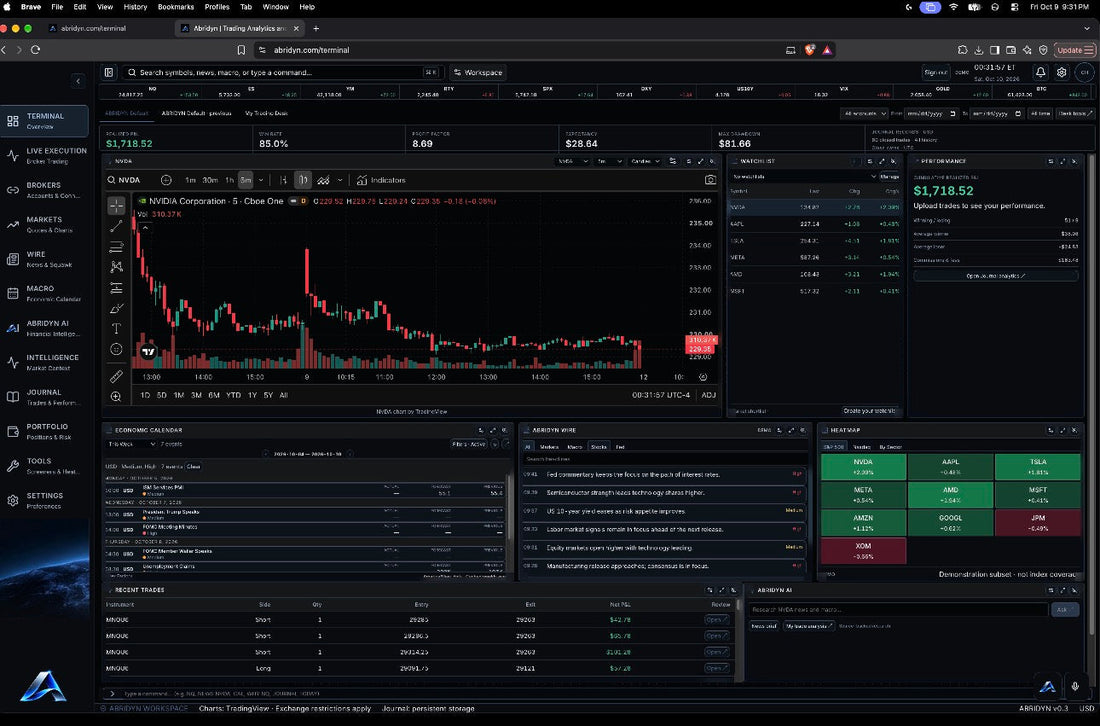Open the chart type dropdown arrow
This screenshot has height=726, width=1100.
pos(340,180)
